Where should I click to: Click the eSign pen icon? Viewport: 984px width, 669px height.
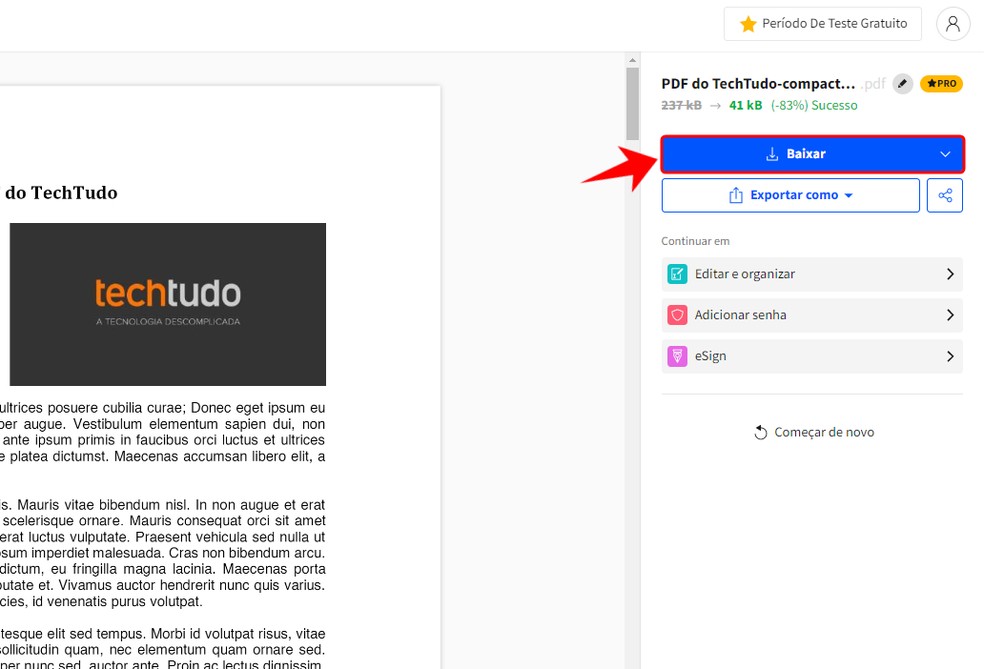coord(676,356)
